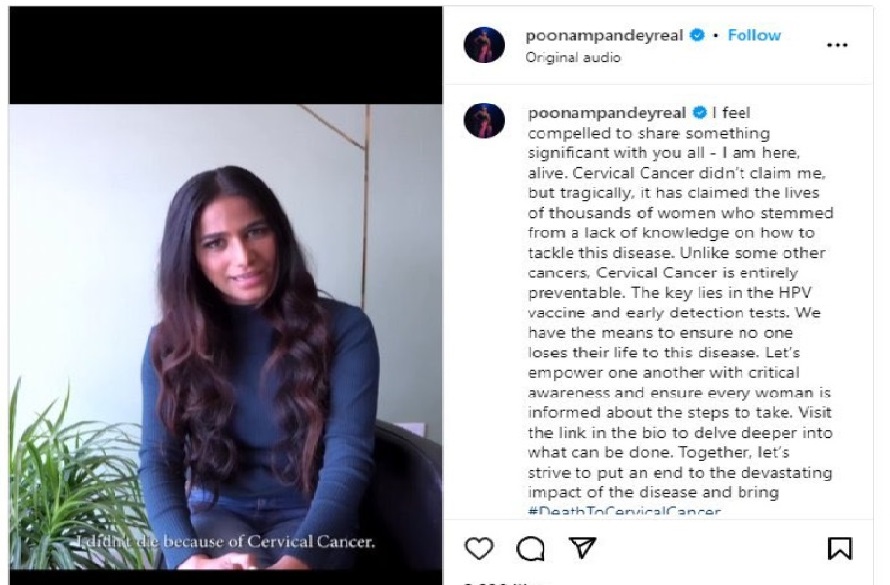
Task: Open comments via the speech bubble icon
Action: coord(530,549)
